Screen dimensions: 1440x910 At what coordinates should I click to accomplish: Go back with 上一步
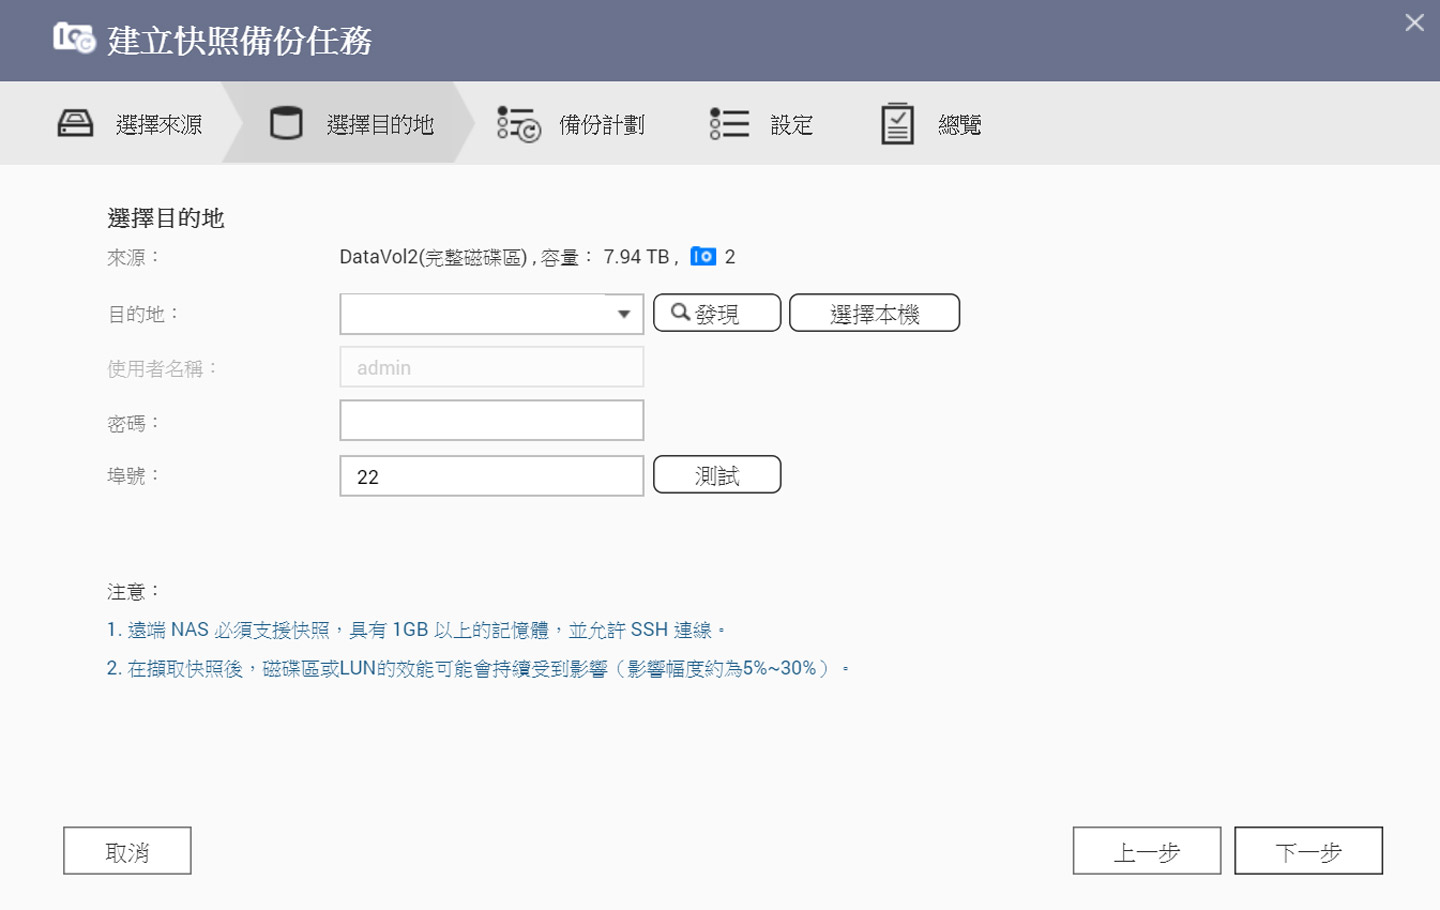coord(1147,851)
